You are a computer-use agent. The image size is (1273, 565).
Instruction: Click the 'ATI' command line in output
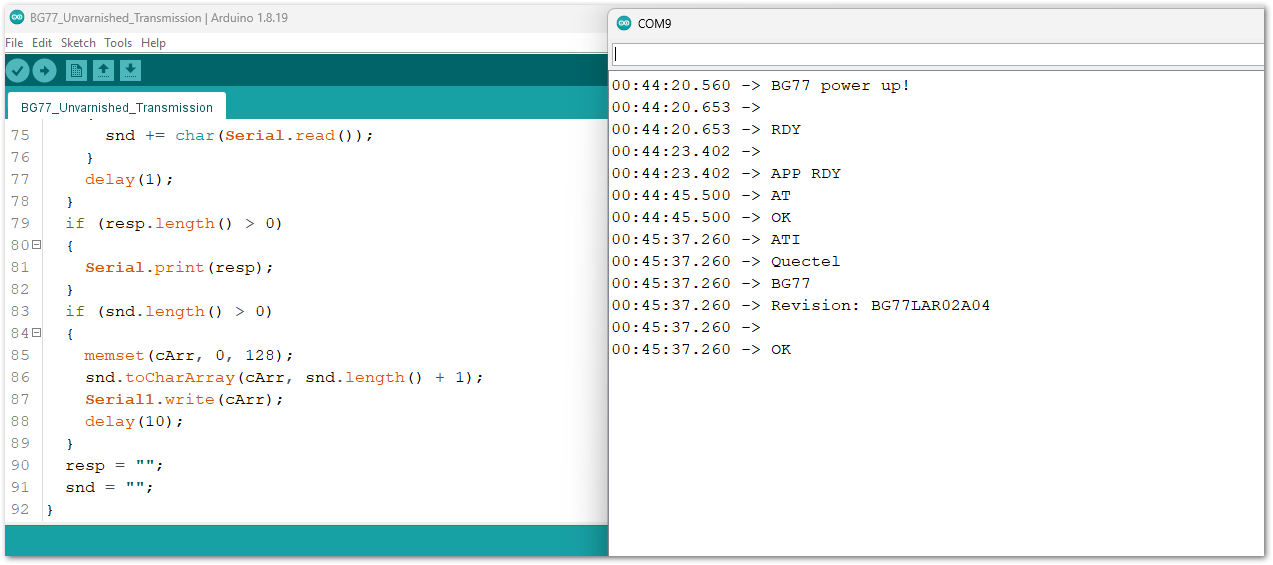tap(706, 239)
